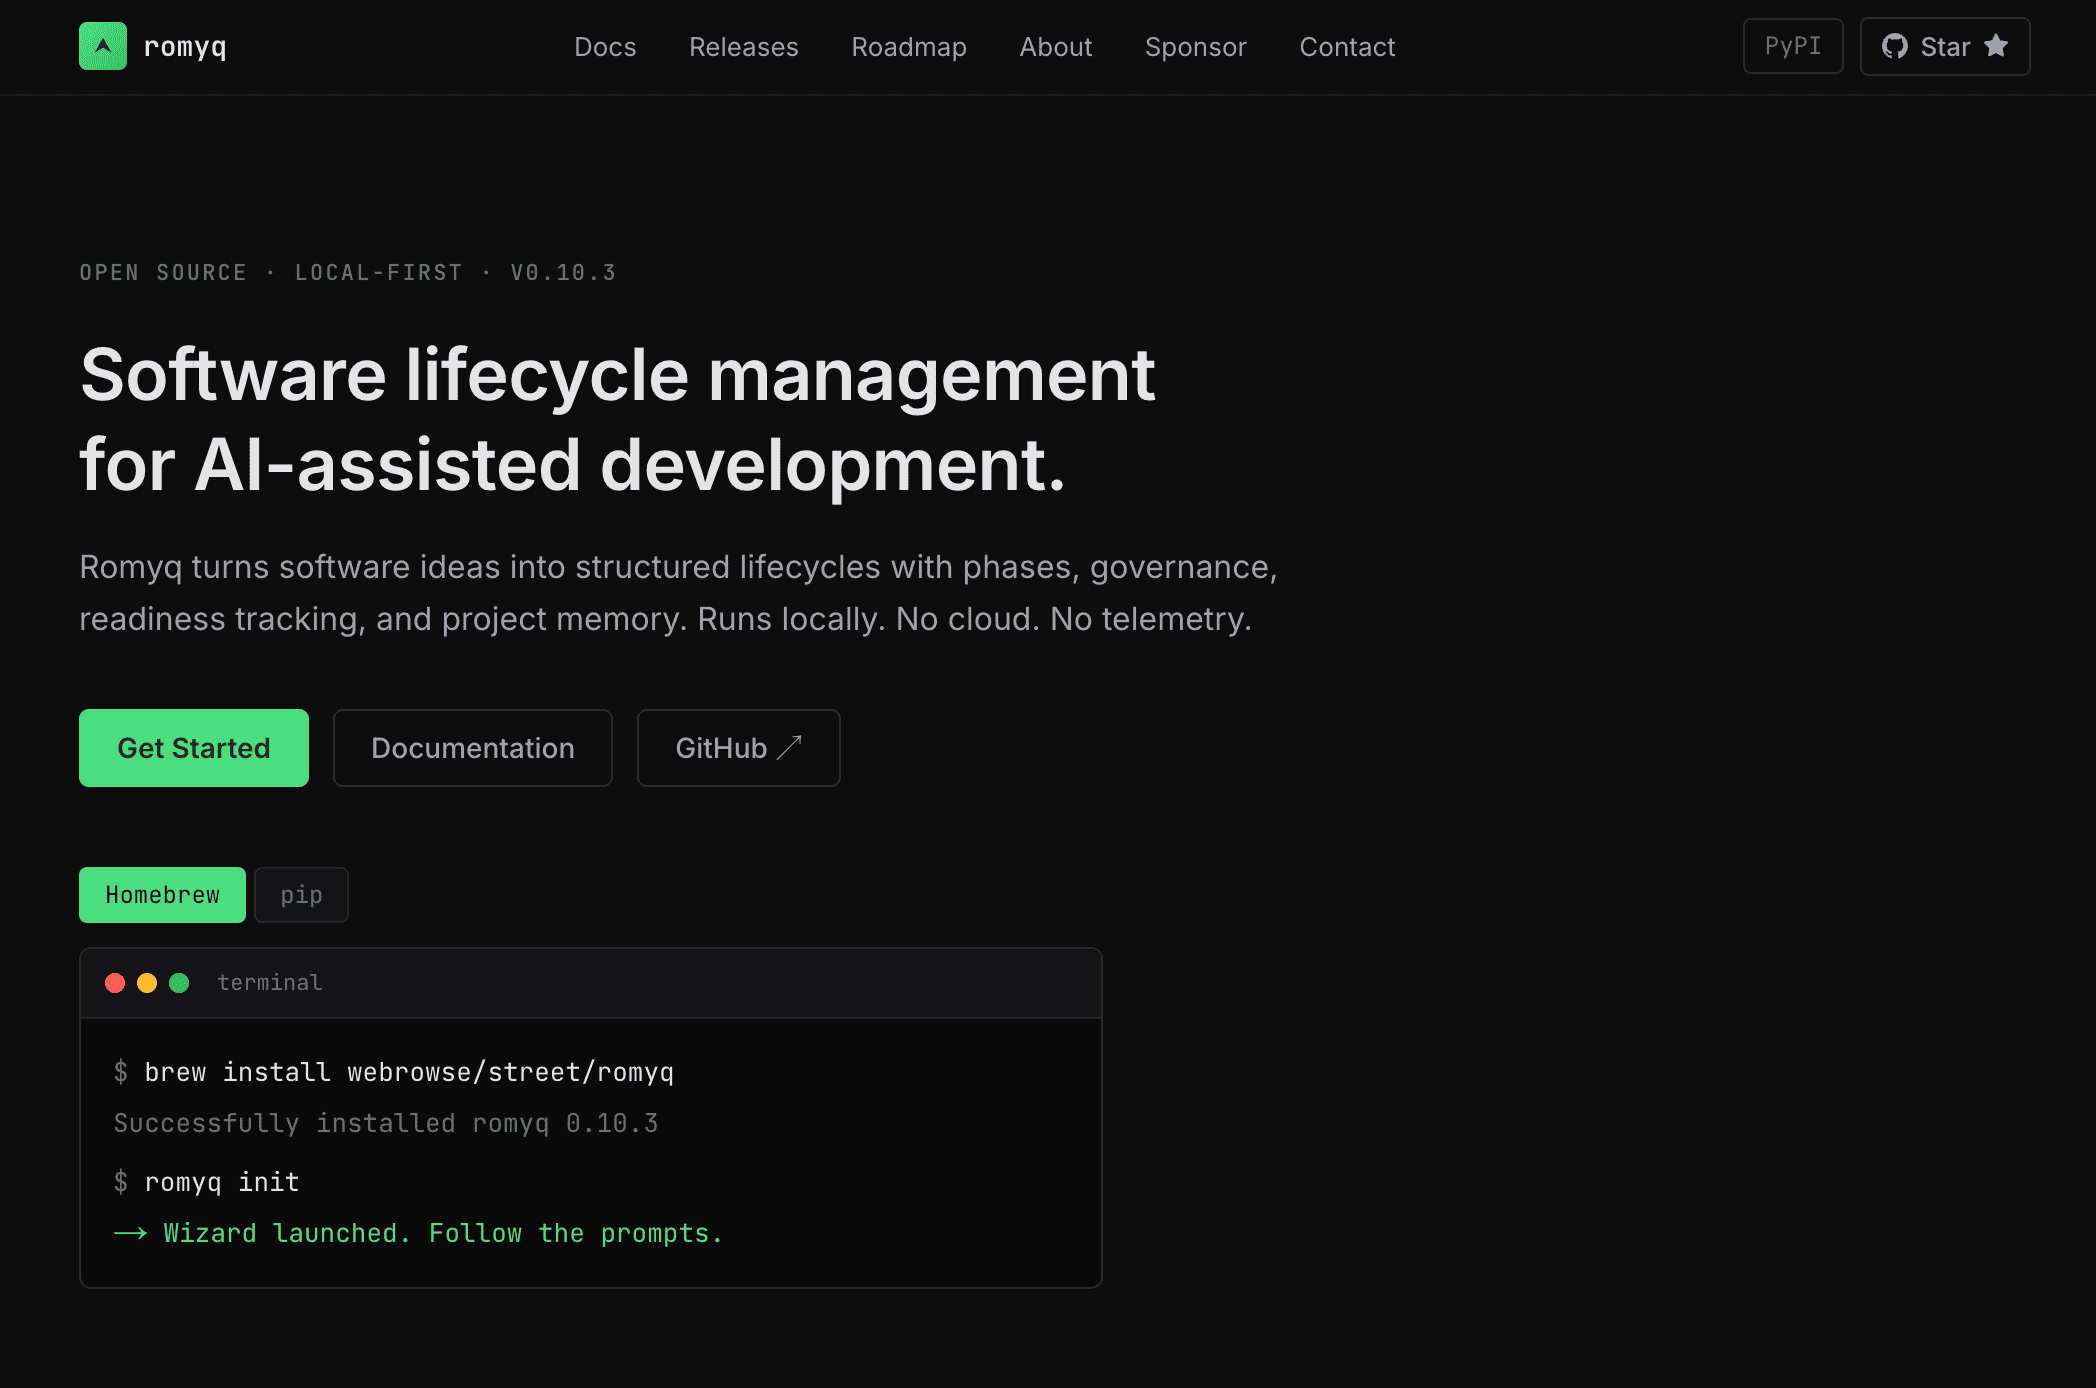The image size is (2096, 1388).
Task: Click the romyq brand name link
Action: click(185, 47)
